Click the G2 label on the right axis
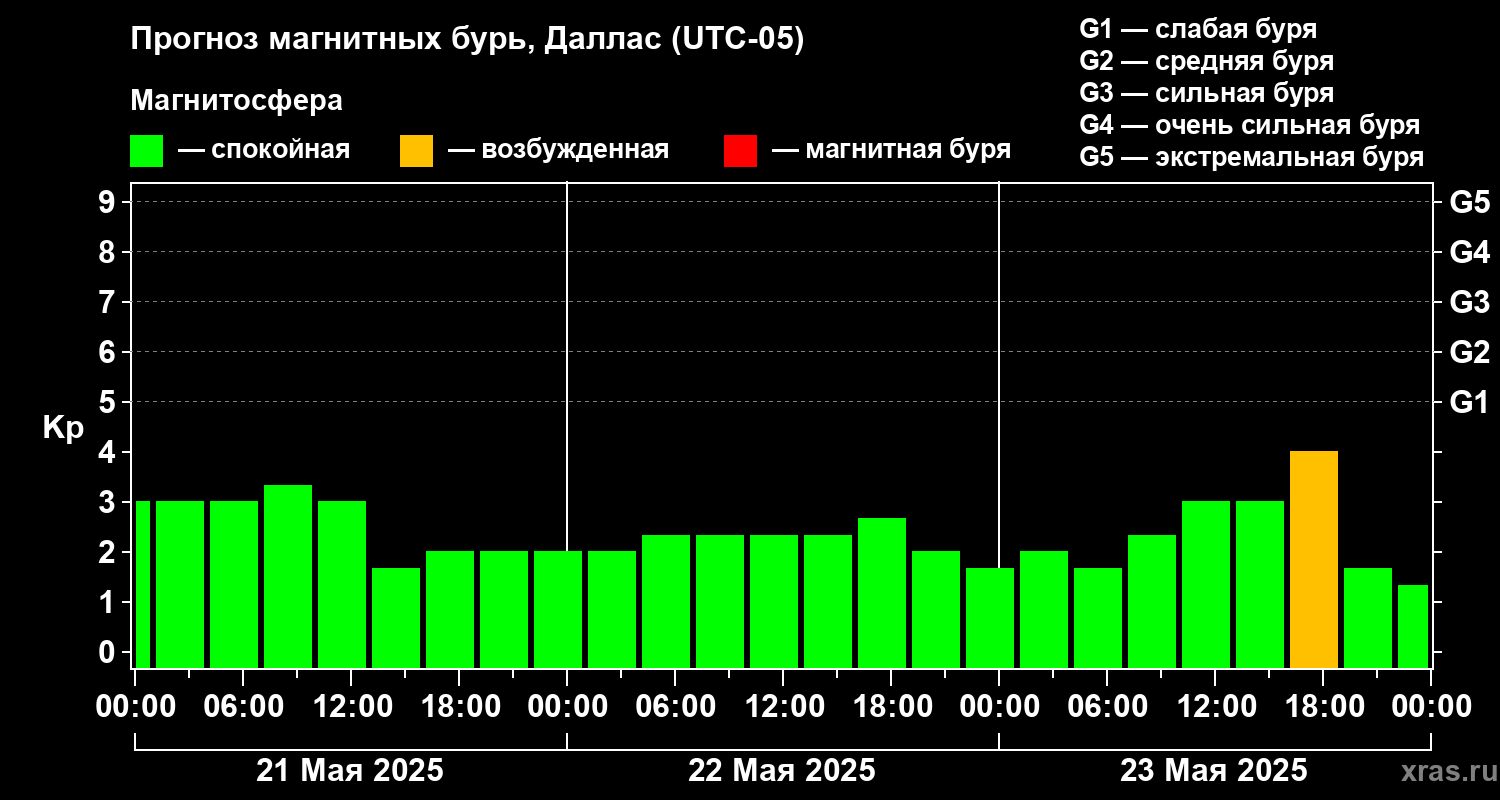Image resolution: width=1500 pixels, height=800 pixels. tap(1469, 352)
